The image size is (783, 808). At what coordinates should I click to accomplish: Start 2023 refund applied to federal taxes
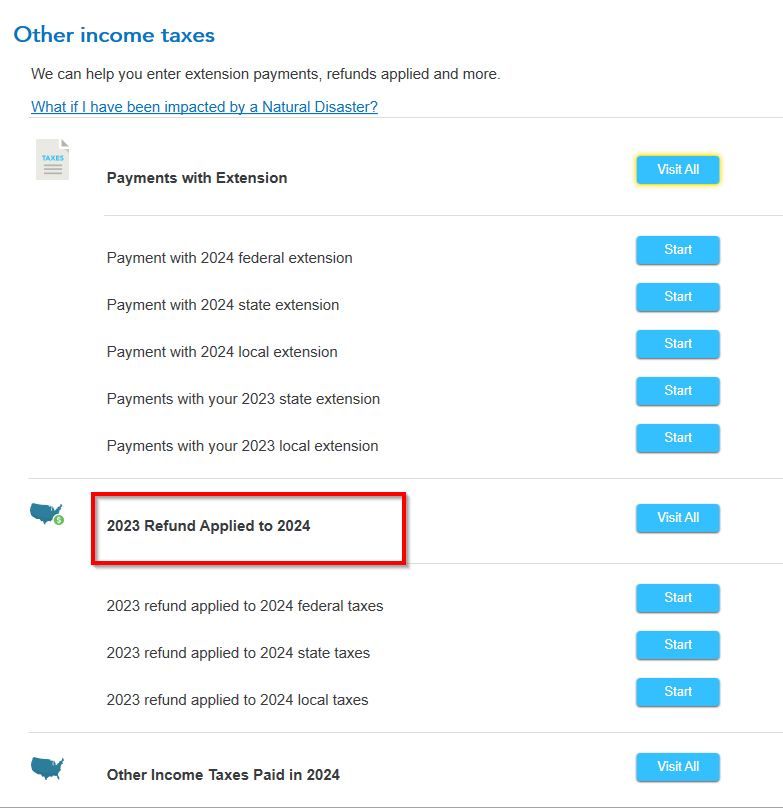(x=677, y=598)
